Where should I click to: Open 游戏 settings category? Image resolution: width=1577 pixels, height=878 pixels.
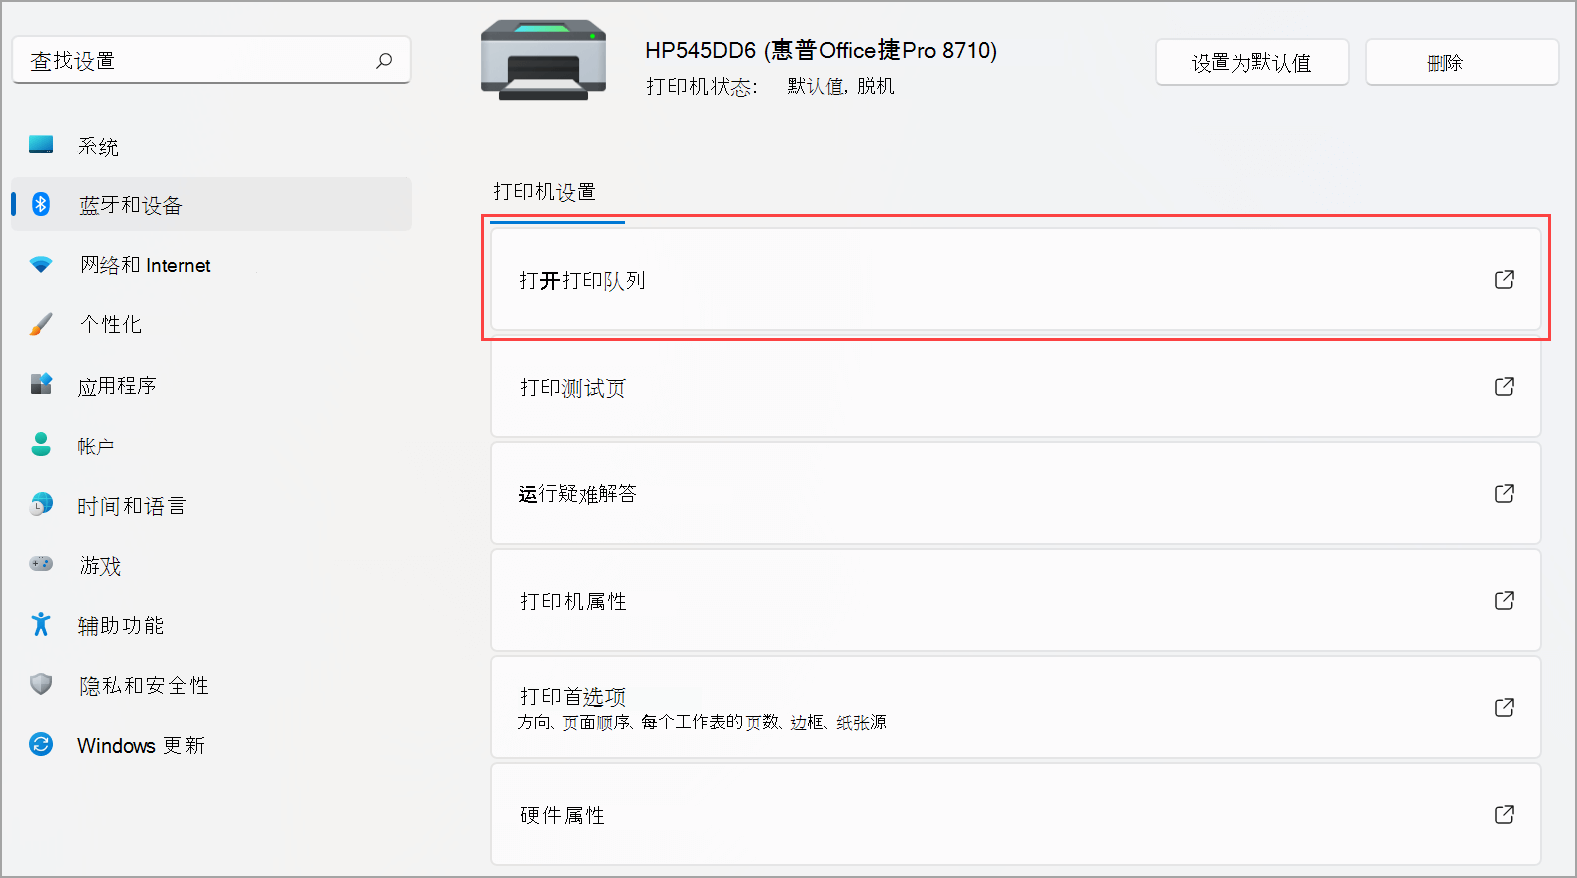click(x=211, y=565)
